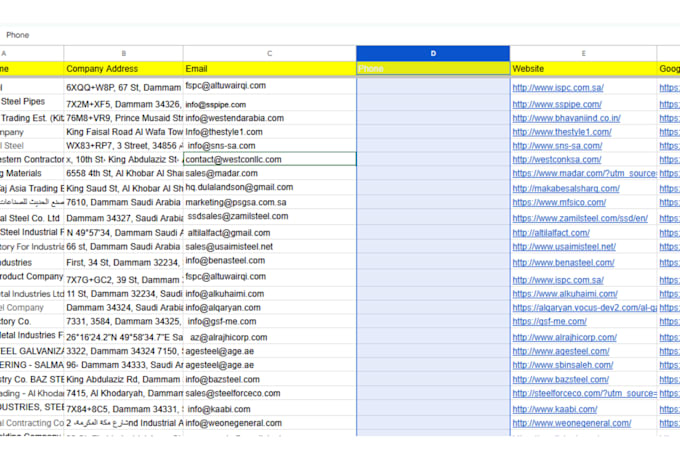Open the www.madar.com website link

click(584, 173)
